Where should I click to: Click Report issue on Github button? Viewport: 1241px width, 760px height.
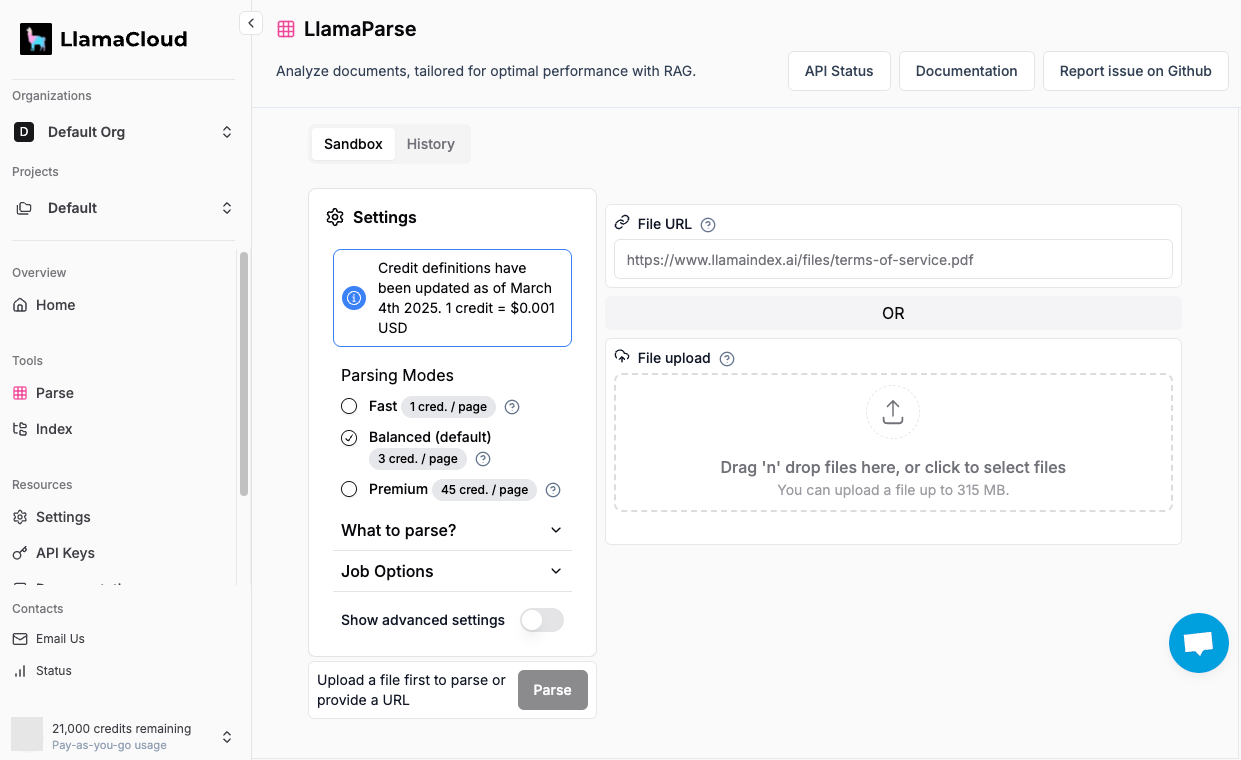pos(1135,71)
